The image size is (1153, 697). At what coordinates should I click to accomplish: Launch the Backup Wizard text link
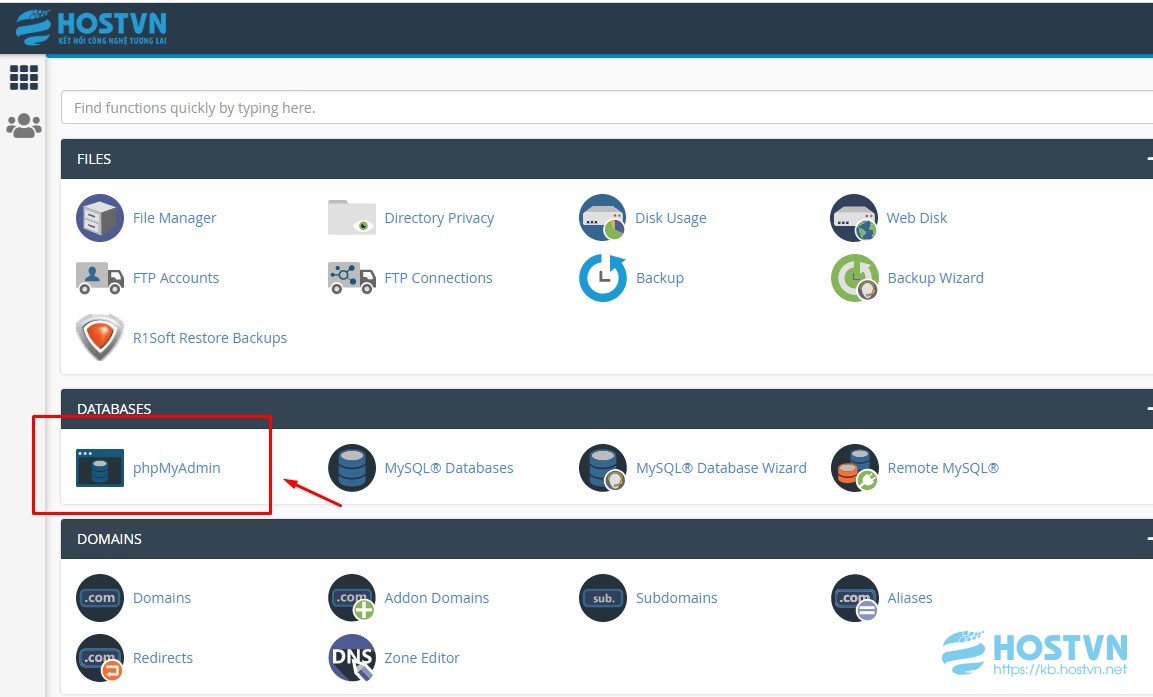tap(935, 278)
